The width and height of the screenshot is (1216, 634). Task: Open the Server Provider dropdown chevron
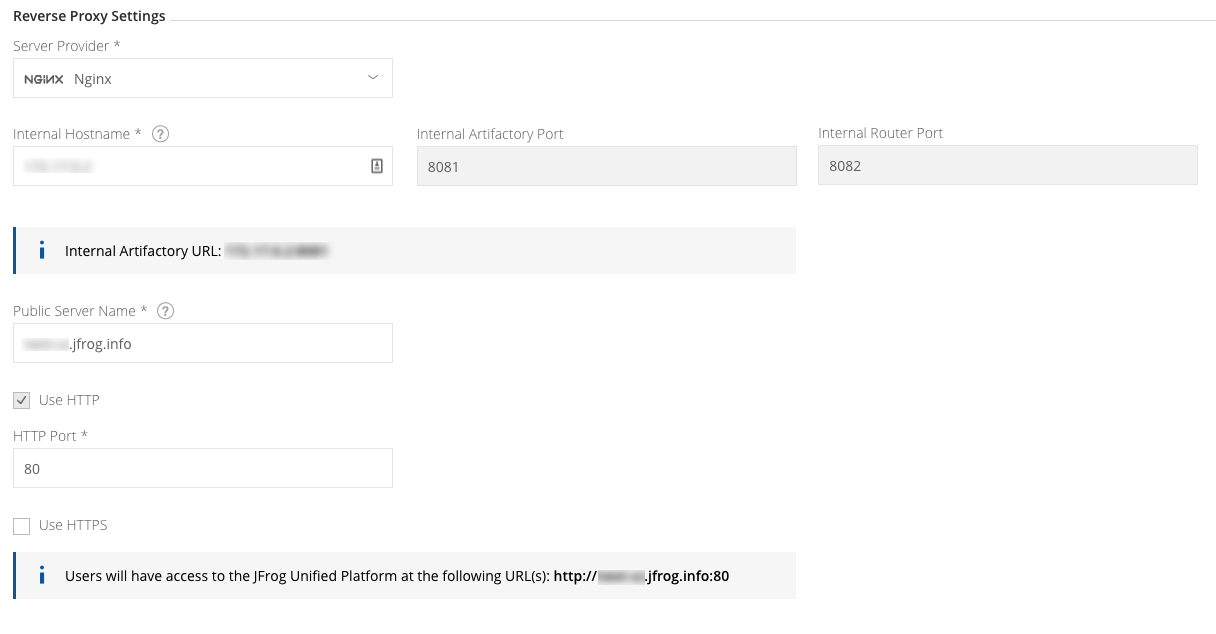point(372,77)
